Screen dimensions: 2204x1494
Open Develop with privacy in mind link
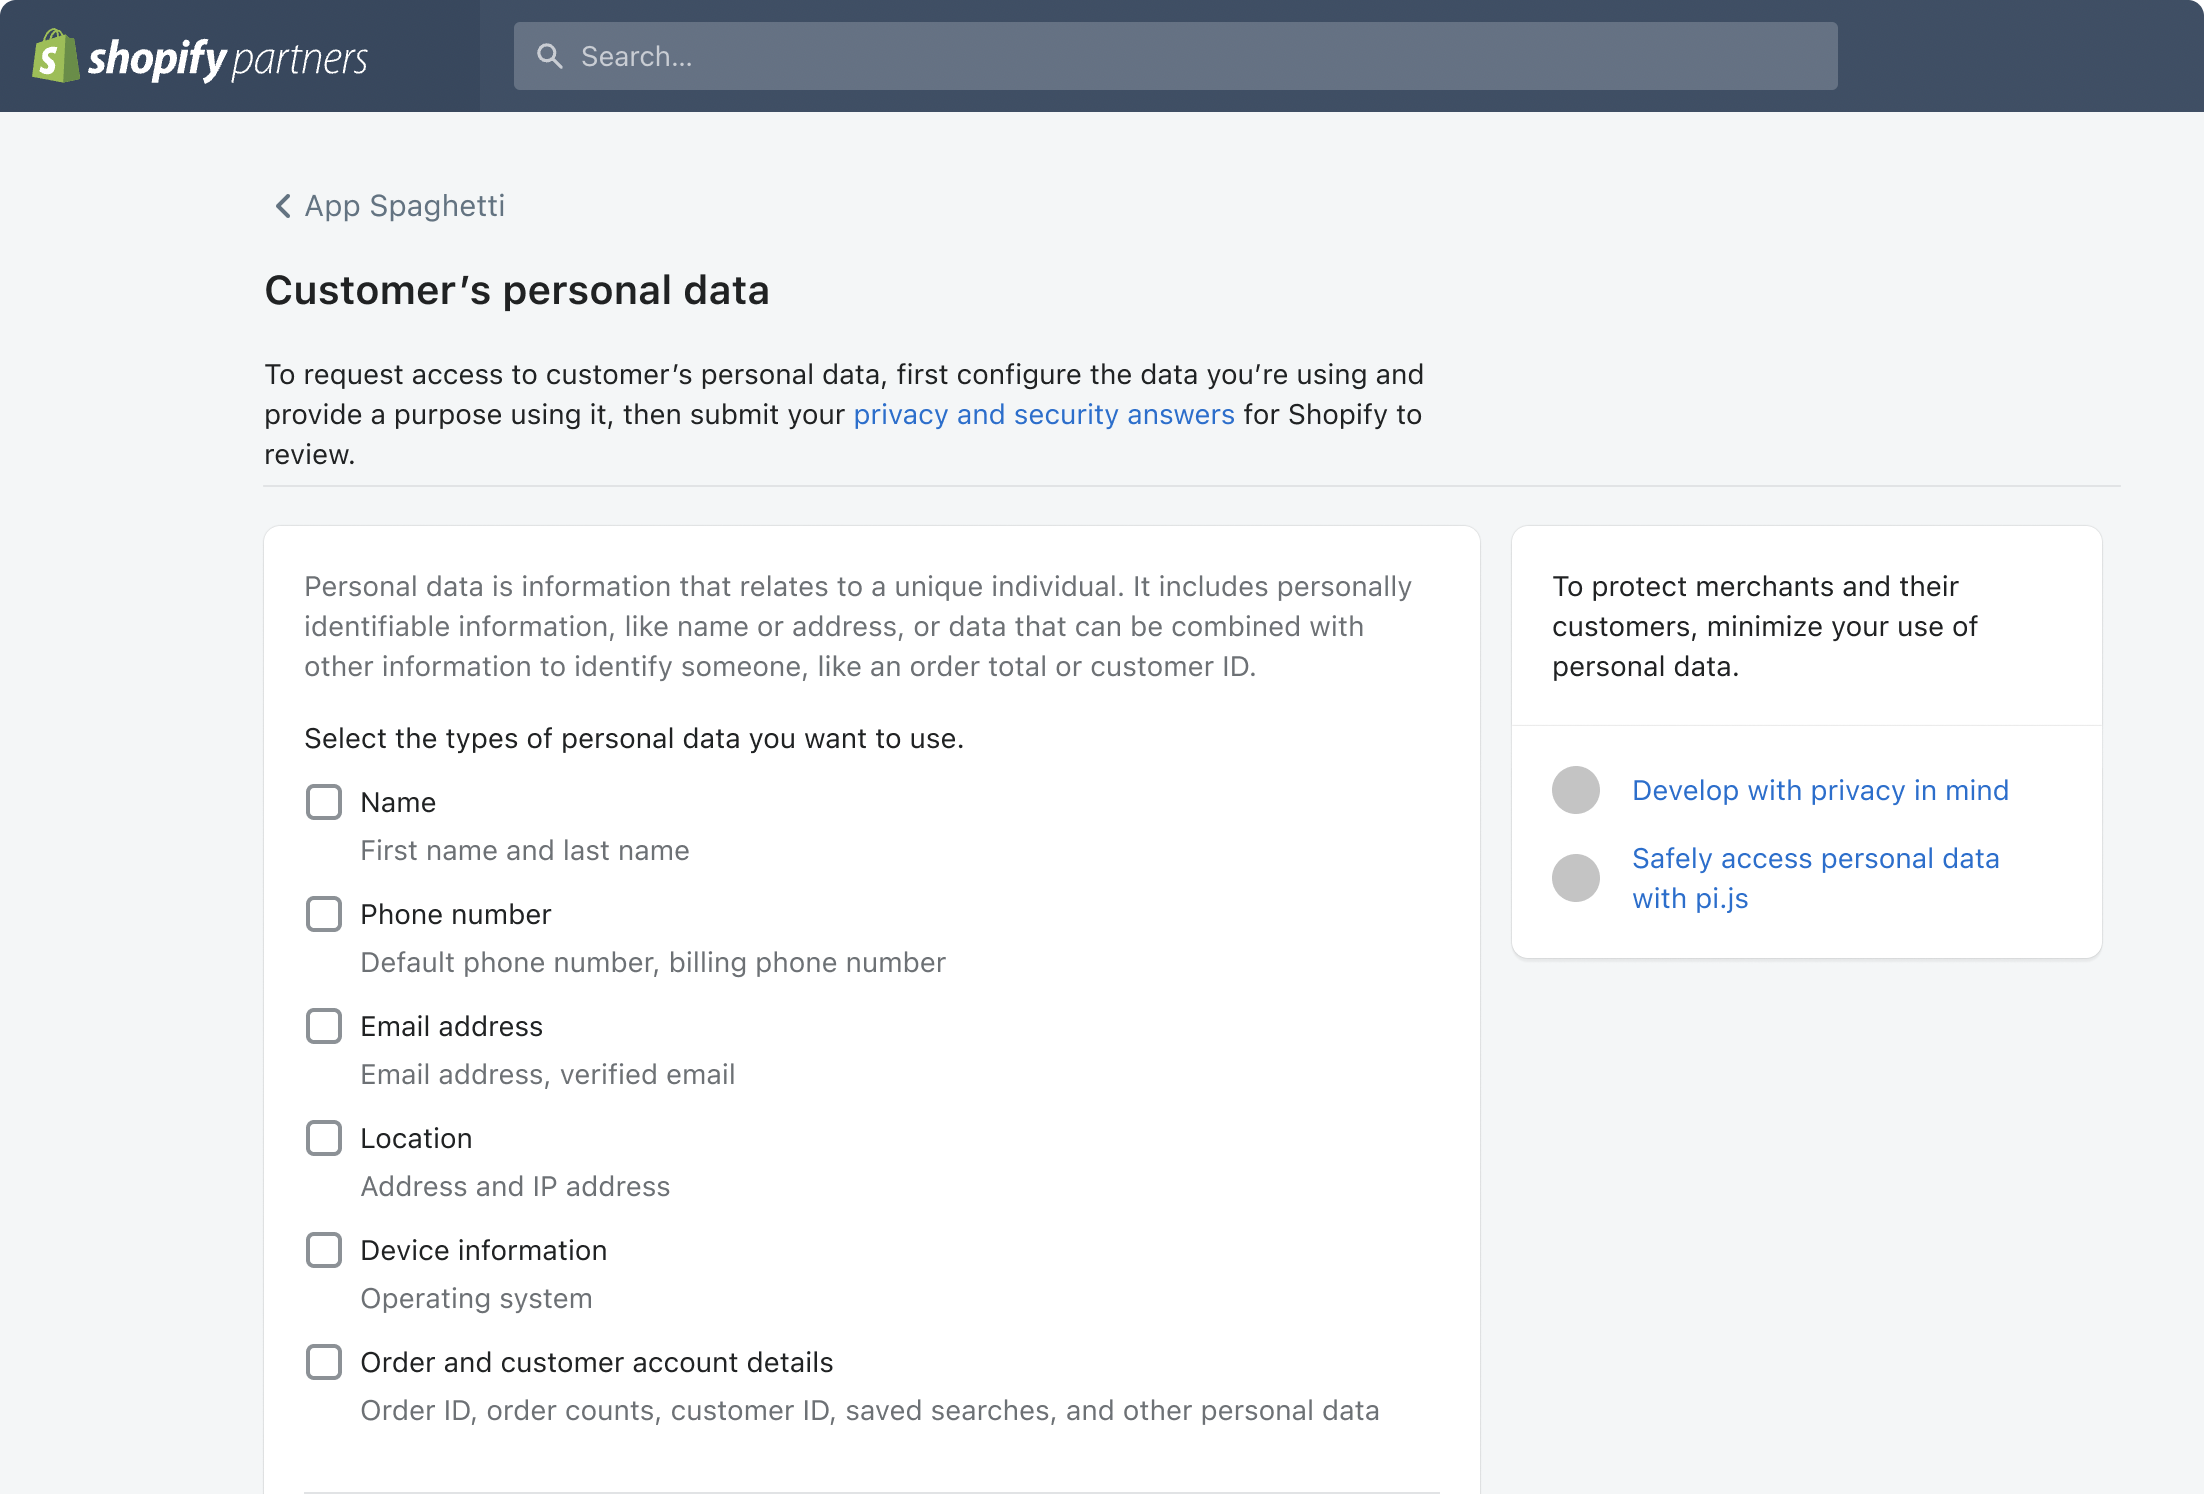pos(1820,790)
